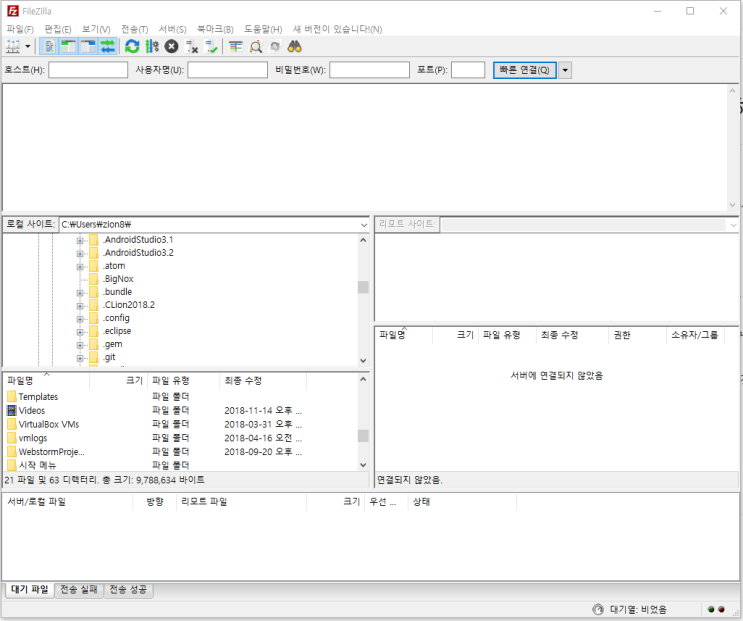
Task: Click the 빠른 연결(Q) button
Action: (525, 70)
